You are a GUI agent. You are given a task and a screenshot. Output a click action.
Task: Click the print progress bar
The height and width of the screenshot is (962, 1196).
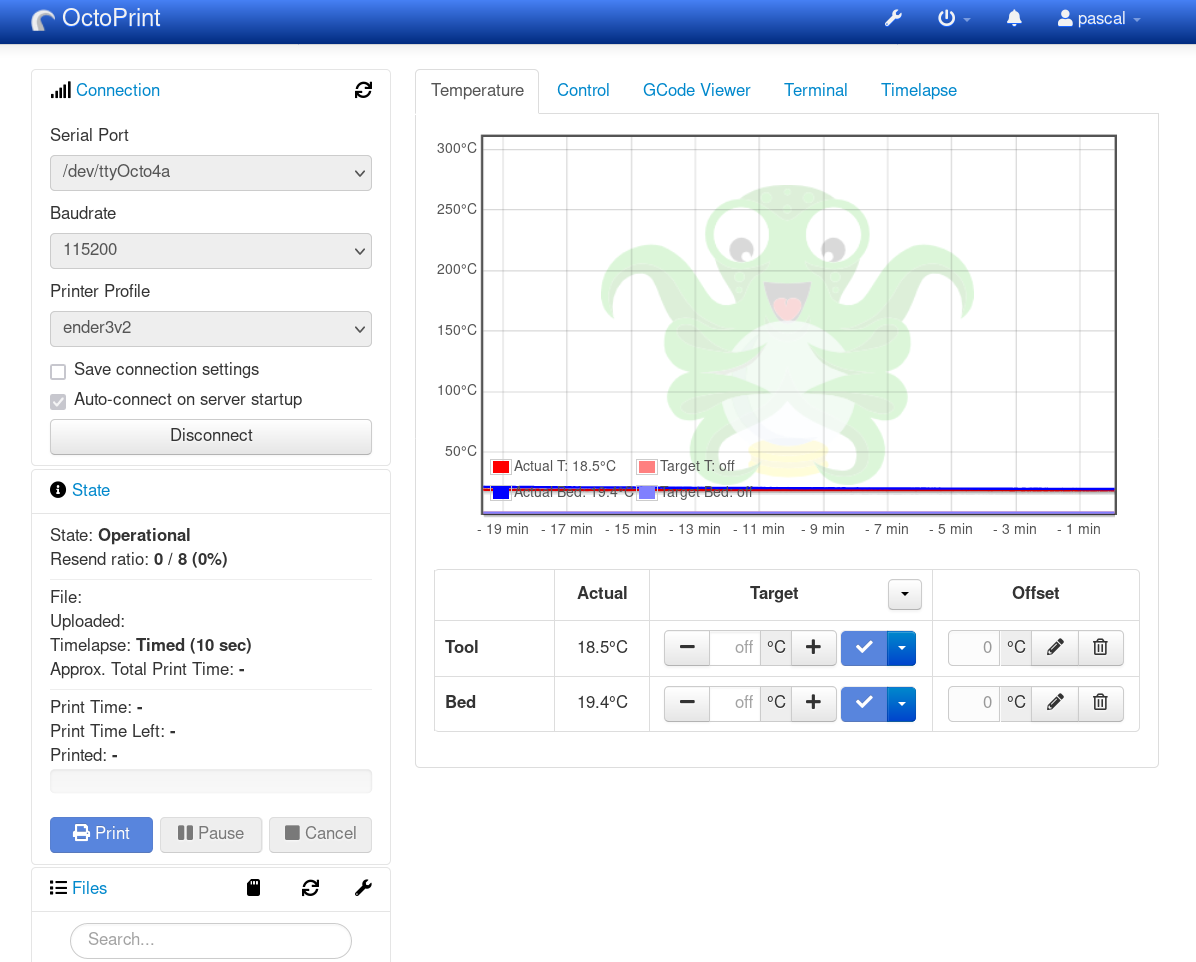point(211,781)
